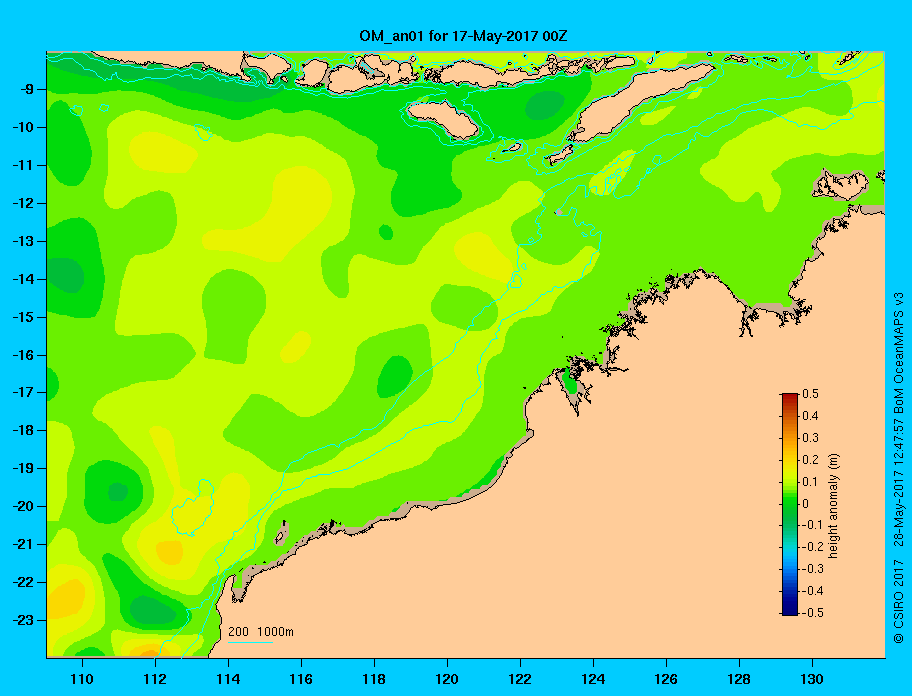Select the 0.1 colorbar value
Image resolution: width=912 pixels, height=696 pixels.
tap(811, 482)
